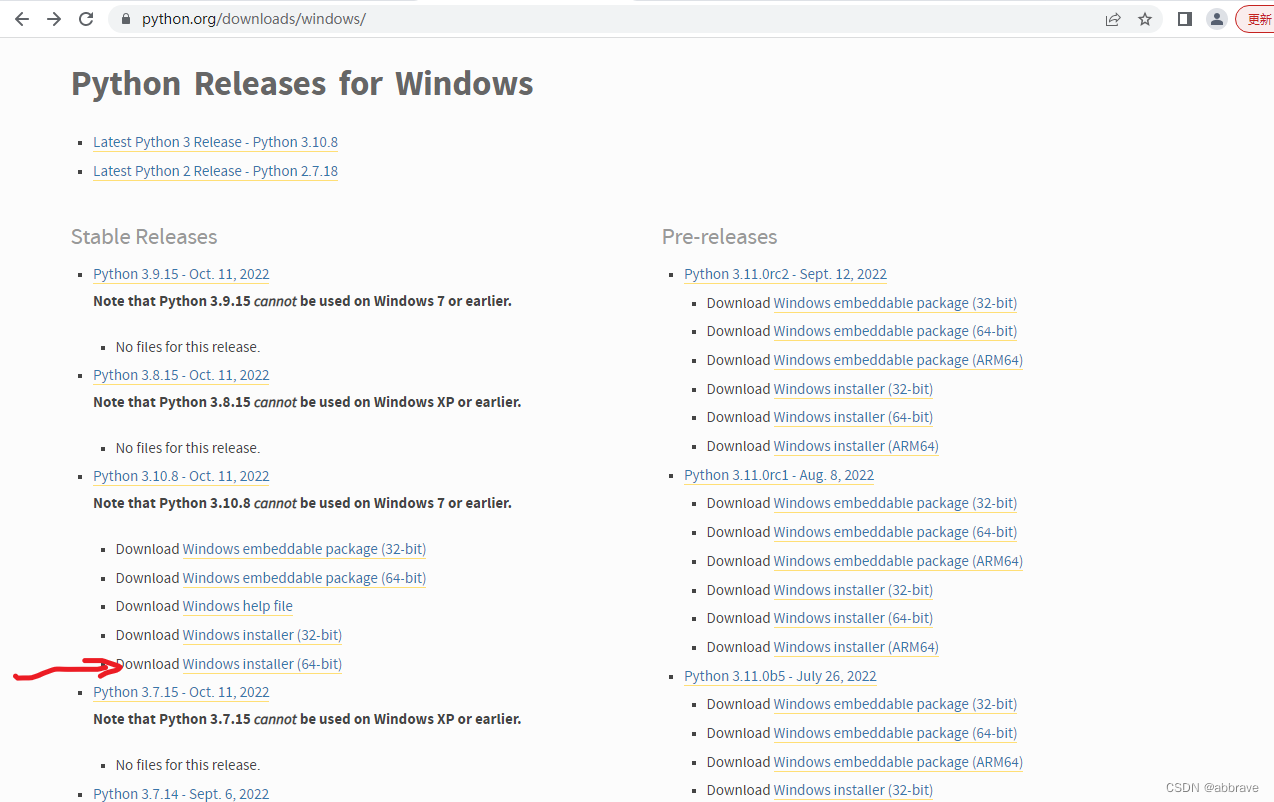Open the browser side panel icon
This screenshot has height=802, width=1274.
point(1185,19)
